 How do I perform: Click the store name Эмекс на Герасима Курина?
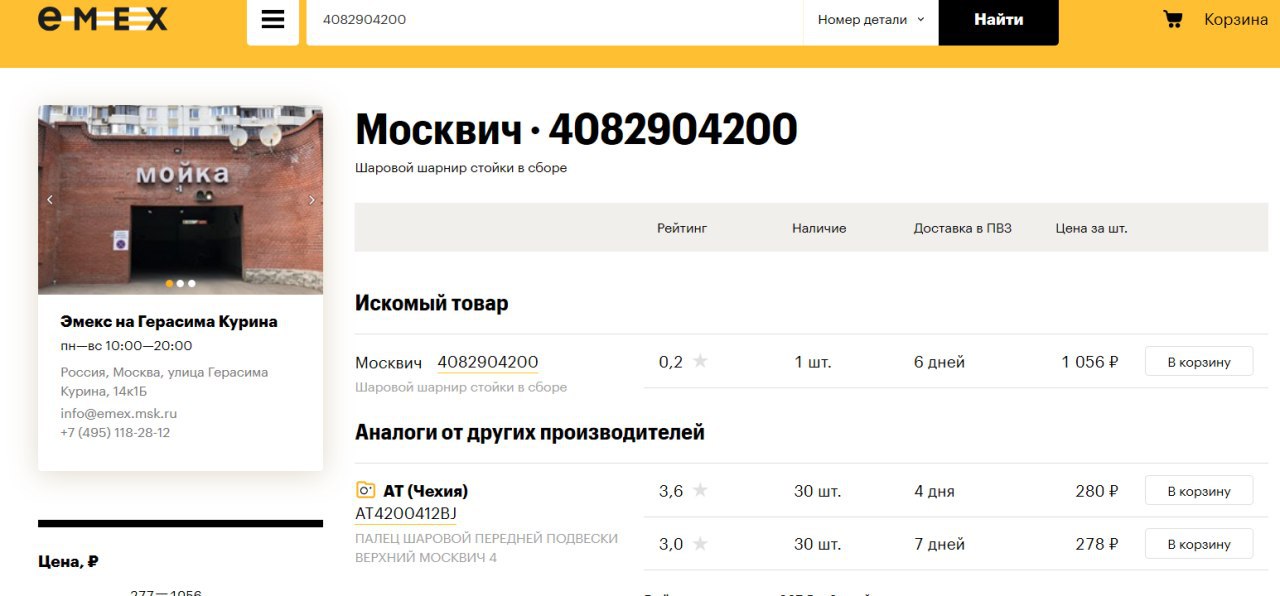[169, 322]
